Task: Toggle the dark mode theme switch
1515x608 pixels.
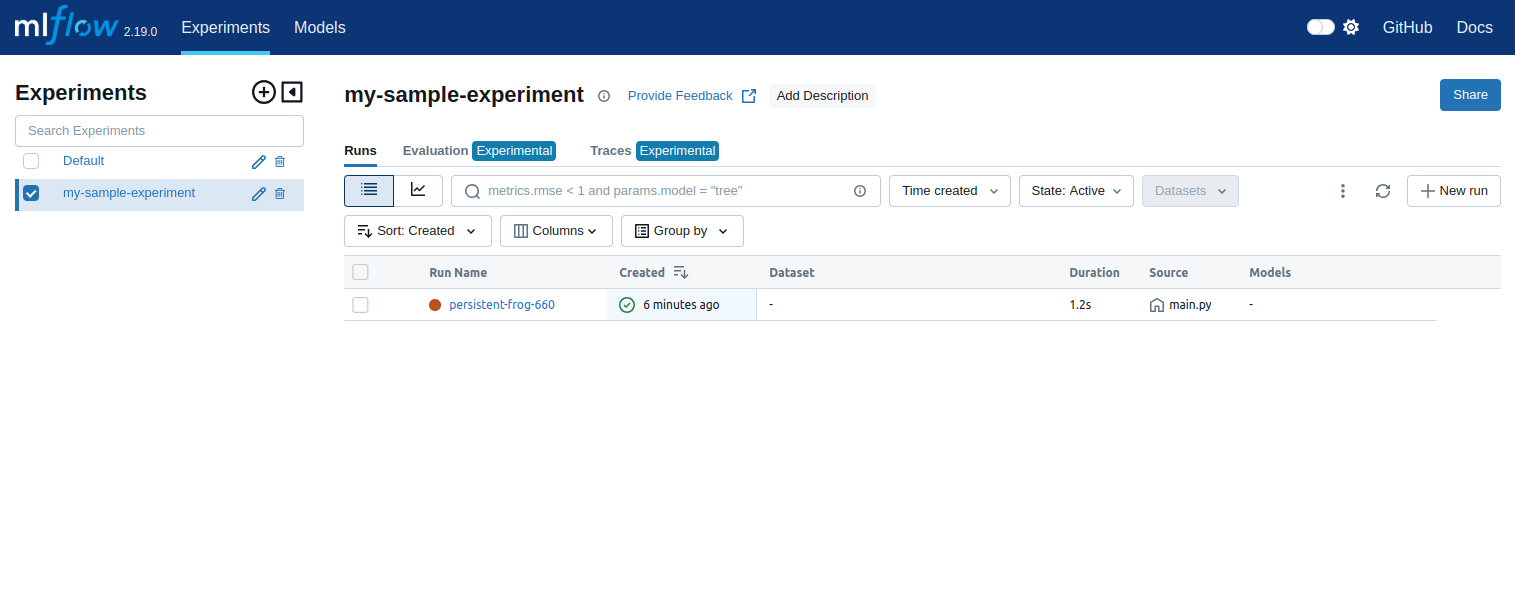Action: click(x=1321, y=27)
